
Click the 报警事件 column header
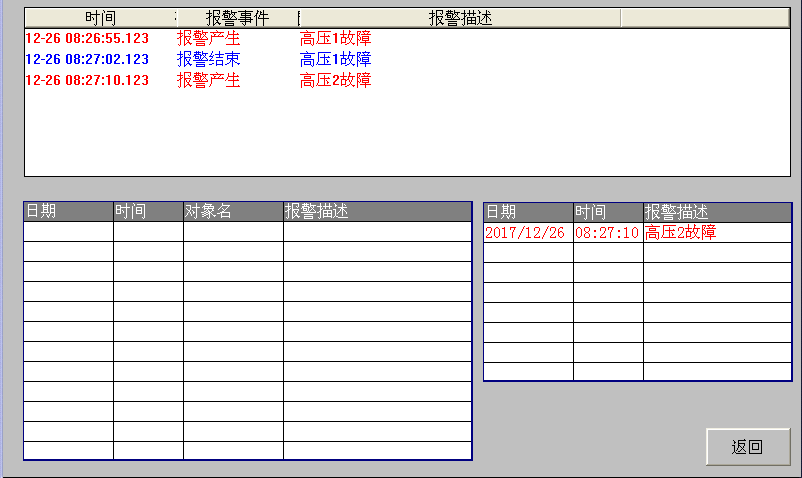(237, 18)
